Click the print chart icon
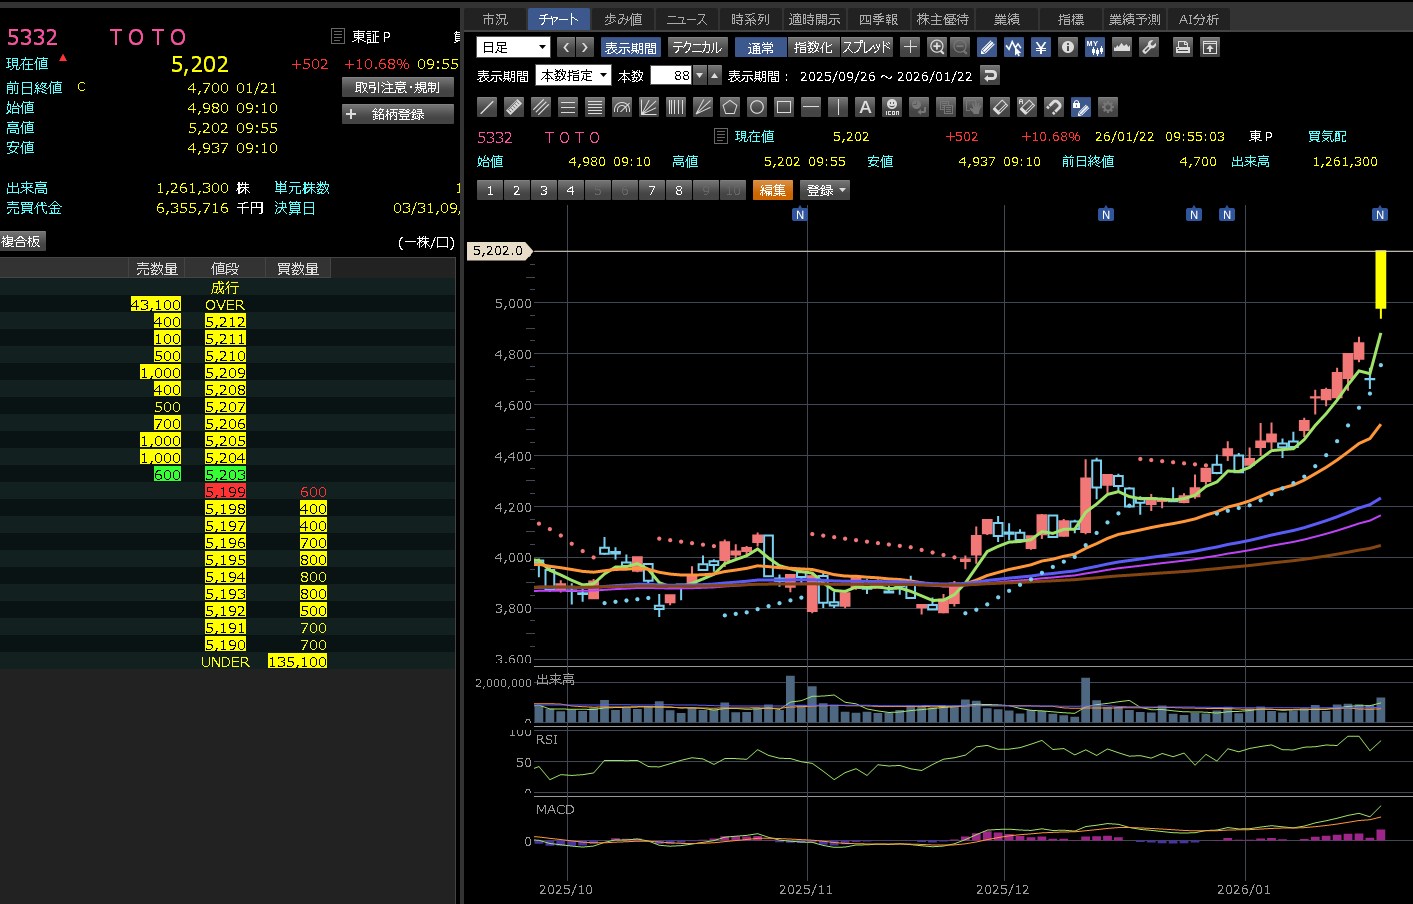1413x904 pixels. point(1183,47)
